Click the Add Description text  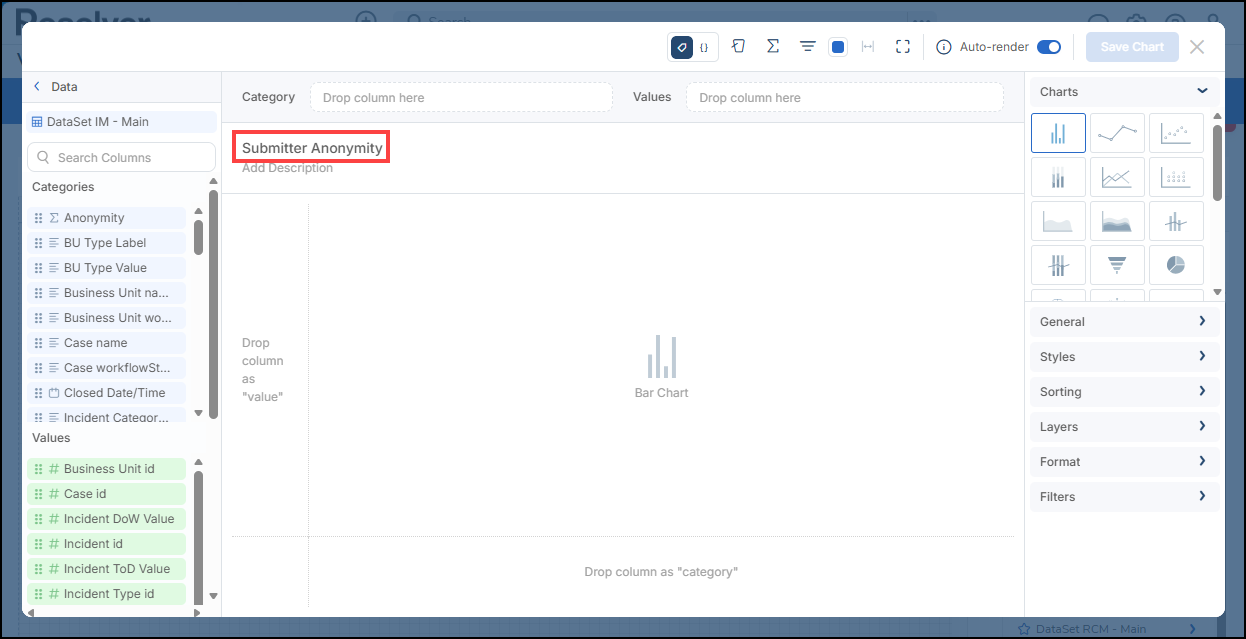[x=288, y=168]
